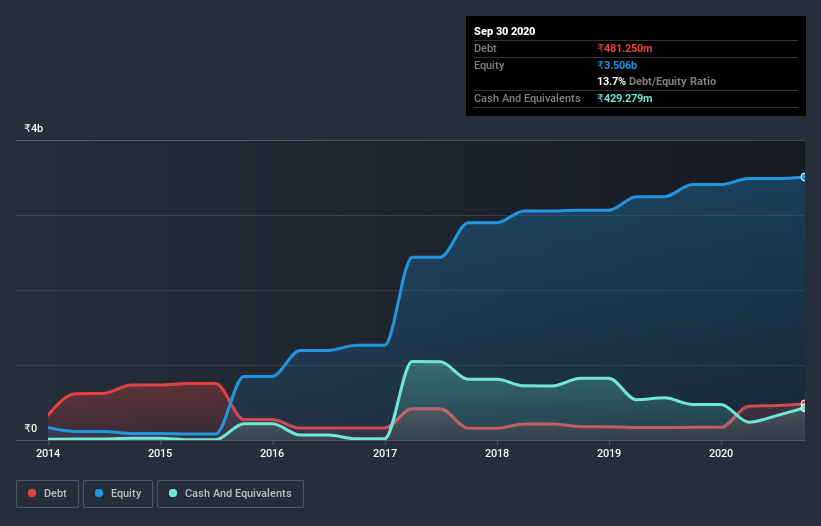Click the ₹4b y-axis label
Image resolution: width=821 pixels, height=526 pixels.
coord(34,128)
